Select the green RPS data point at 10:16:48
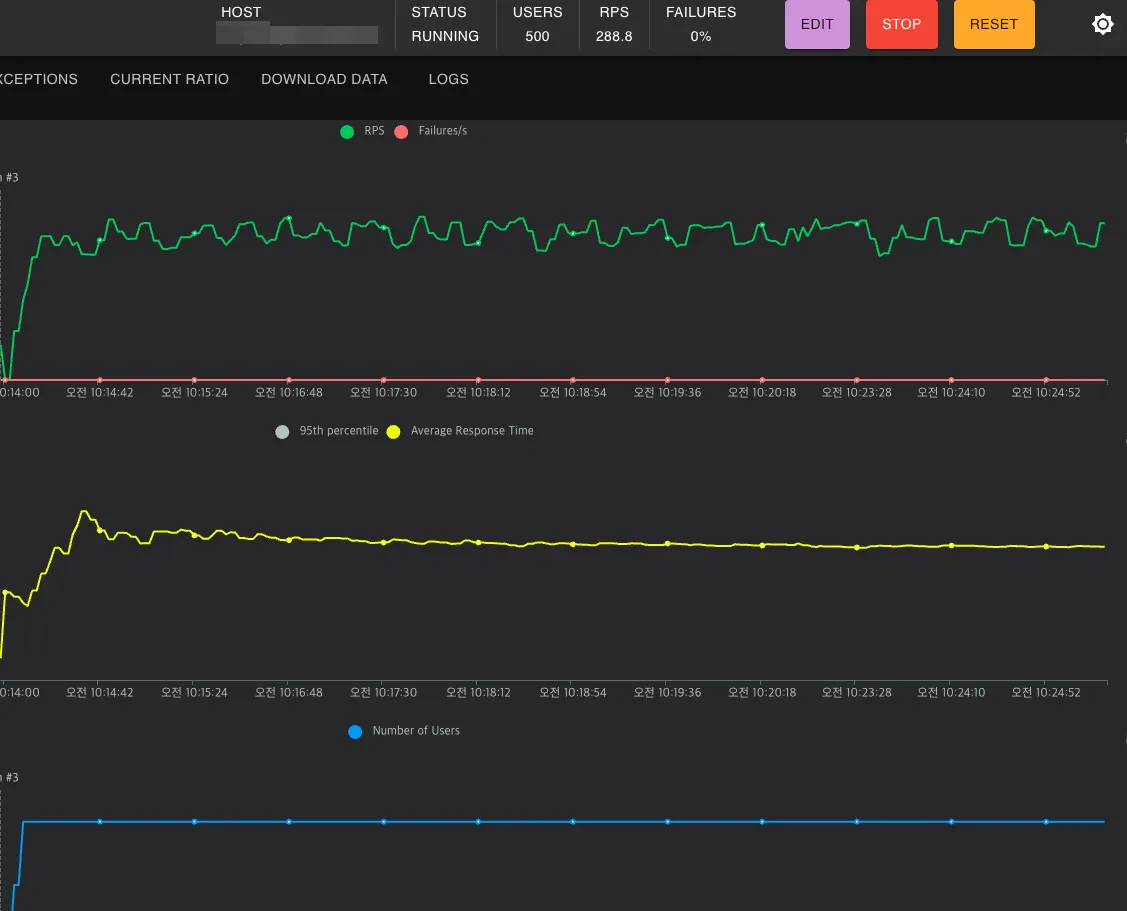 [289, 217]
